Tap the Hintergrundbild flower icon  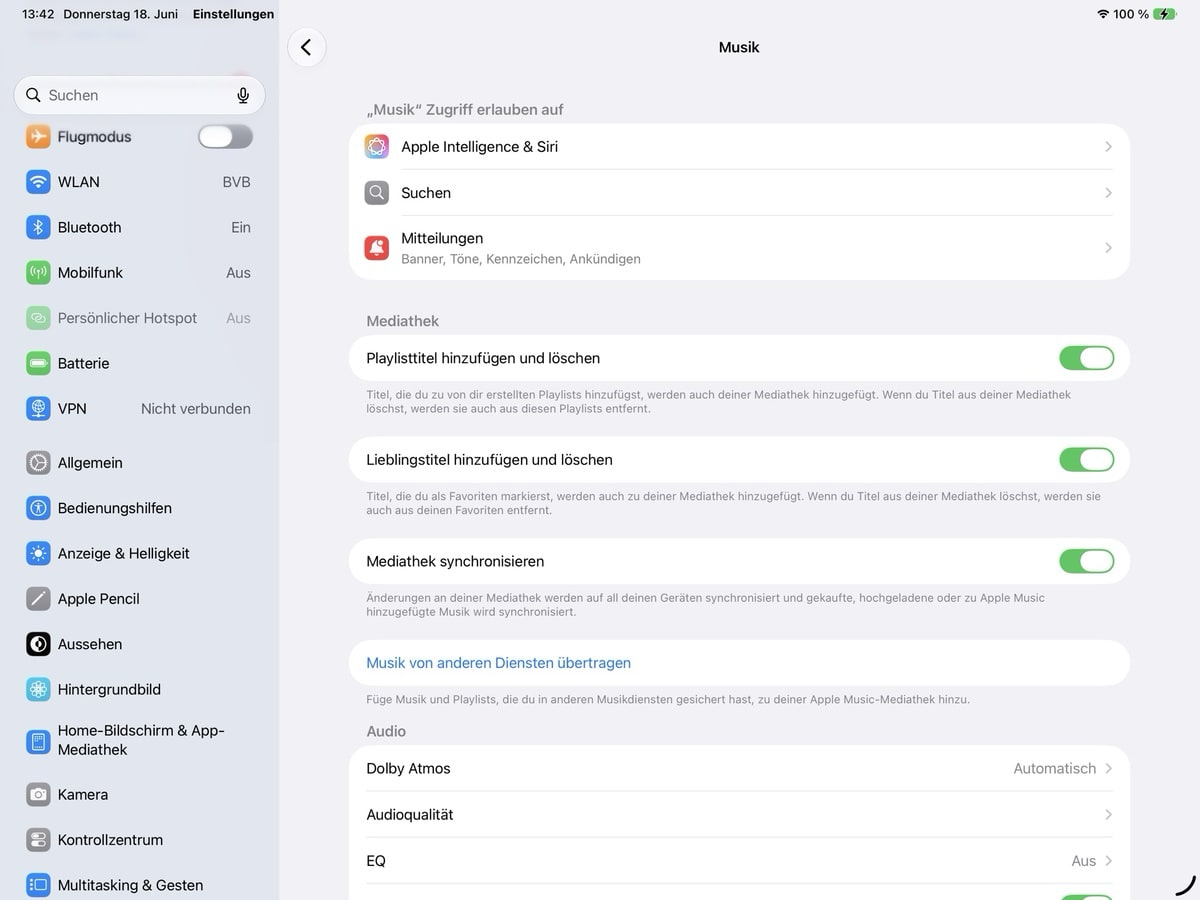[38, 689]
